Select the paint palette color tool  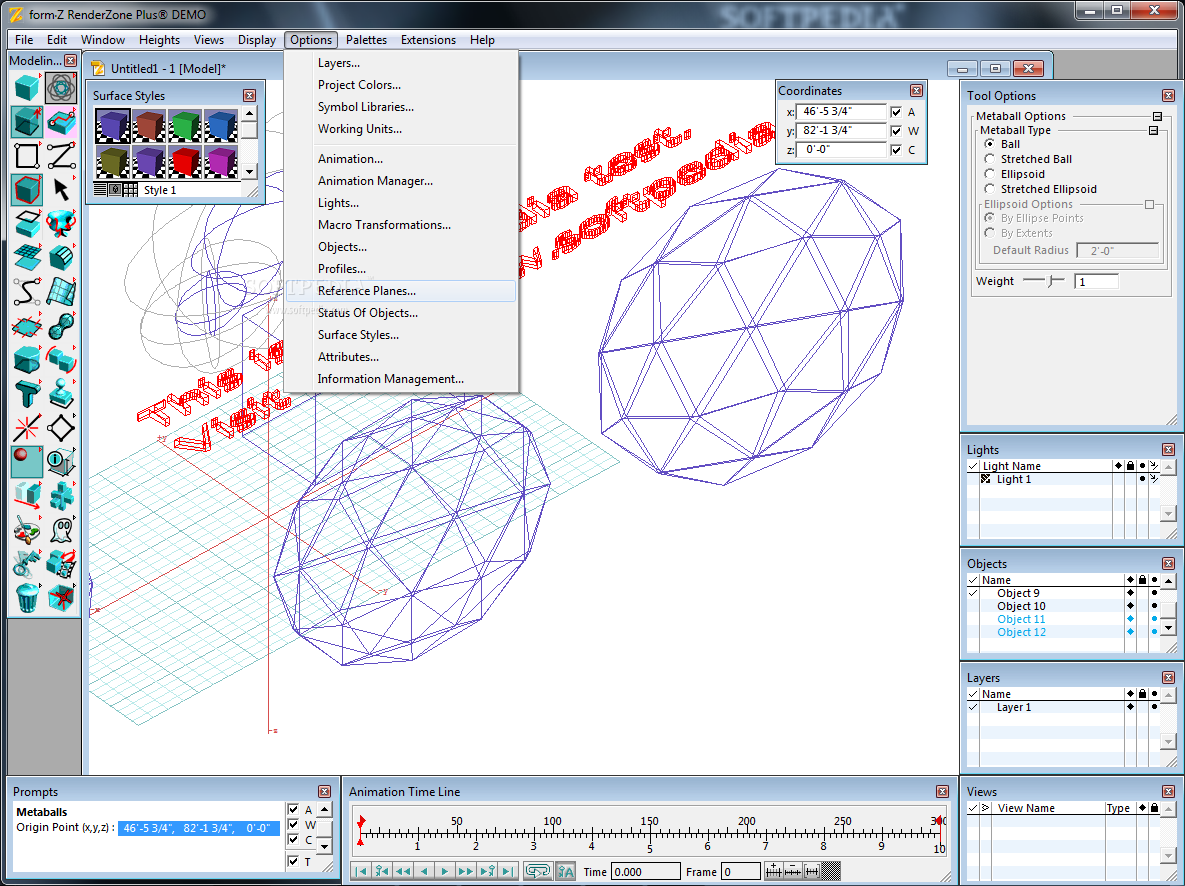point(27,530)
